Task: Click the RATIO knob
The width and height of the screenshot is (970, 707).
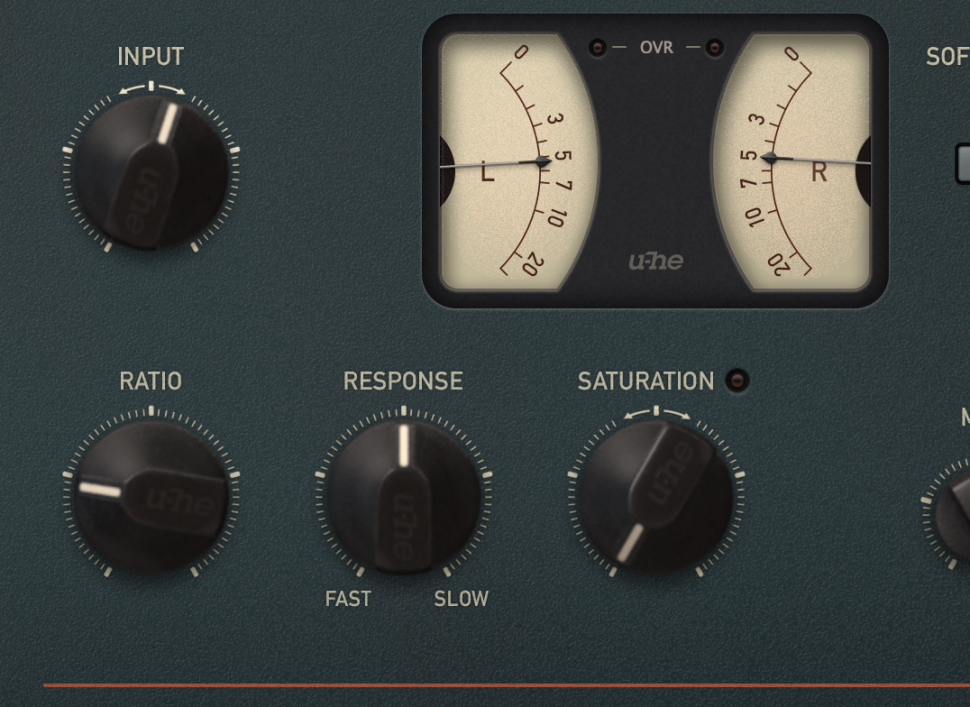Action: 152,497
